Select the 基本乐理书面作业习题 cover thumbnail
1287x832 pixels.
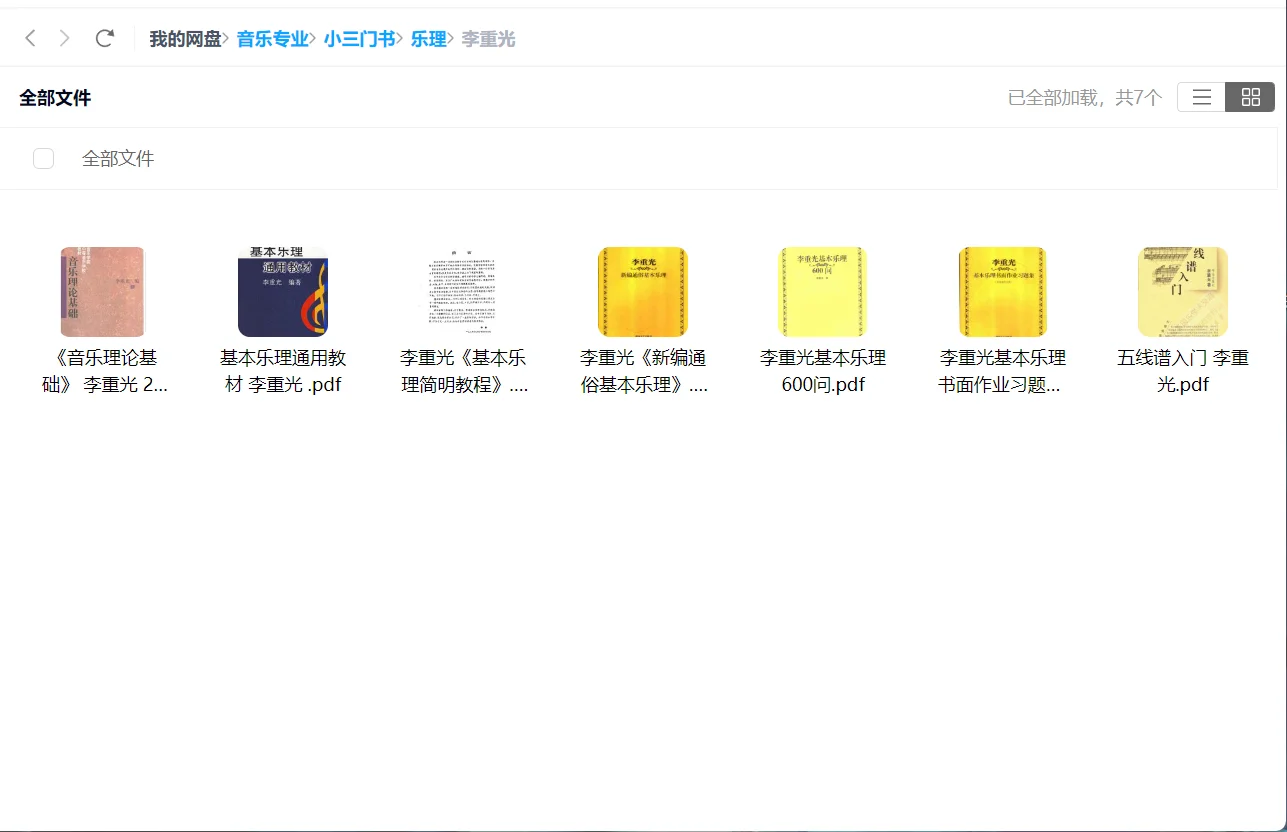pyautogui.click(x=1003, y=292)
